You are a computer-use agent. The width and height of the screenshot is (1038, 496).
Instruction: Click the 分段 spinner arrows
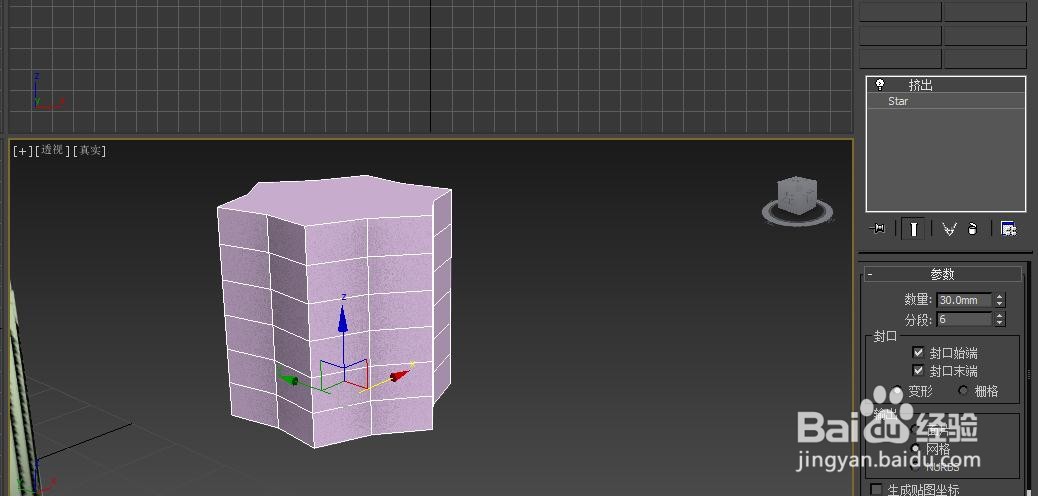[1000, 319]
